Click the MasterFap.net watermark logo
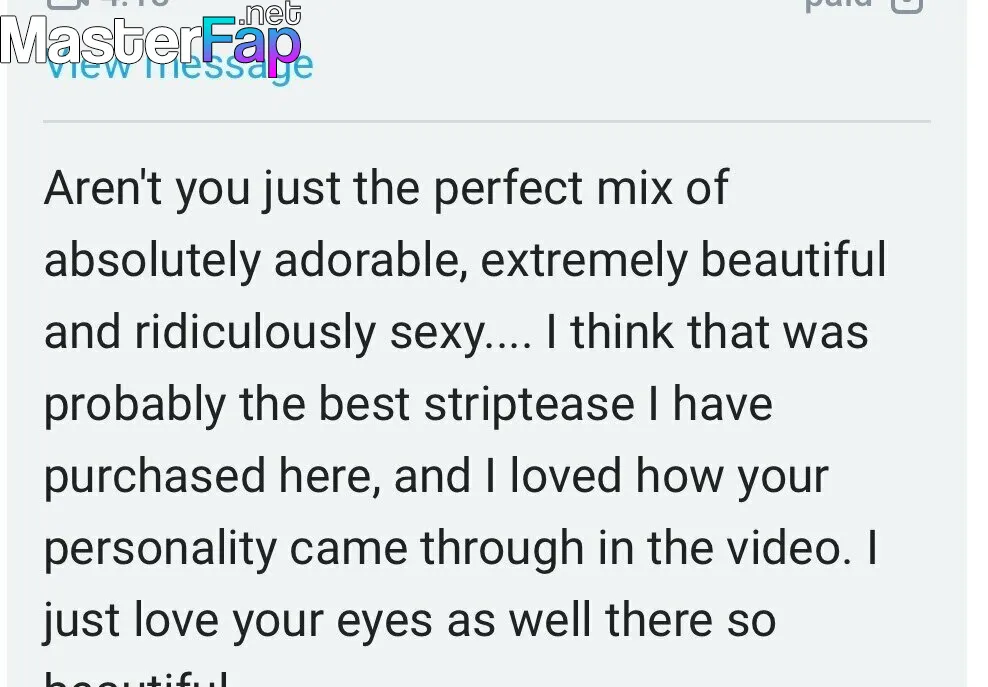Image resolution: width=988 pixels, height=687 pixels. (x=151, y=37)
